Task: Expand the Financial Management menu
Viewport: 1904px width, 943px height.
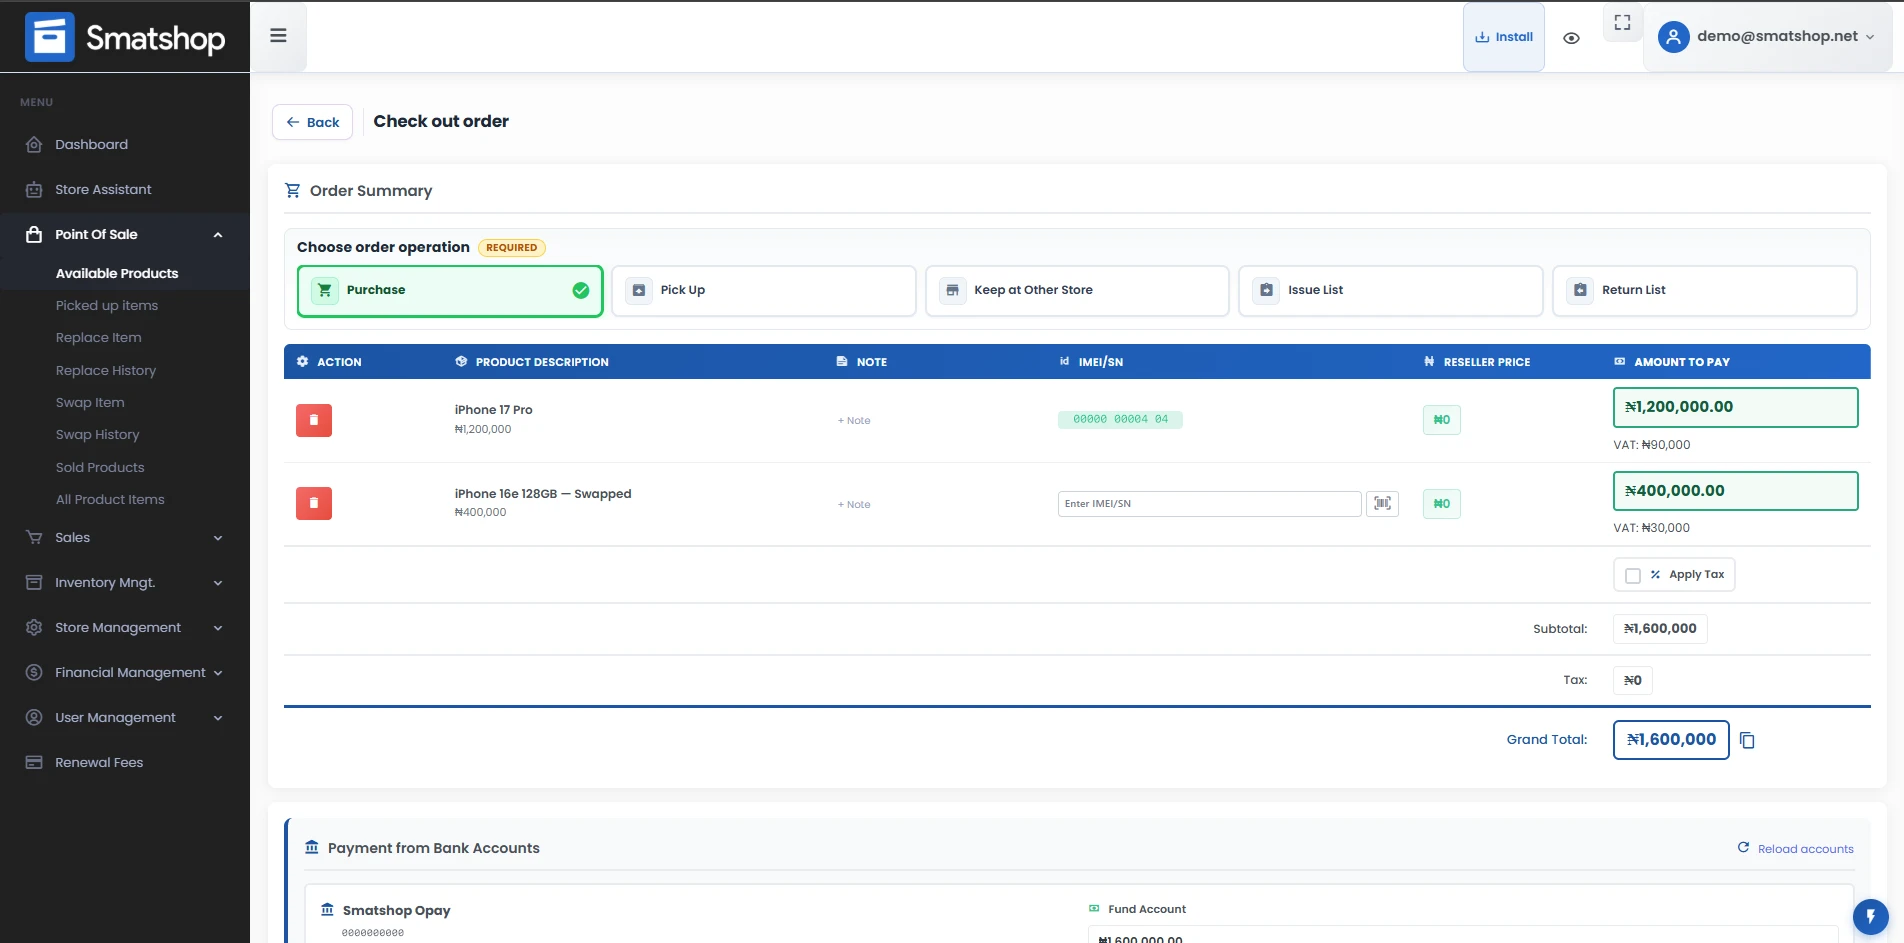Action: pos(125,672)
